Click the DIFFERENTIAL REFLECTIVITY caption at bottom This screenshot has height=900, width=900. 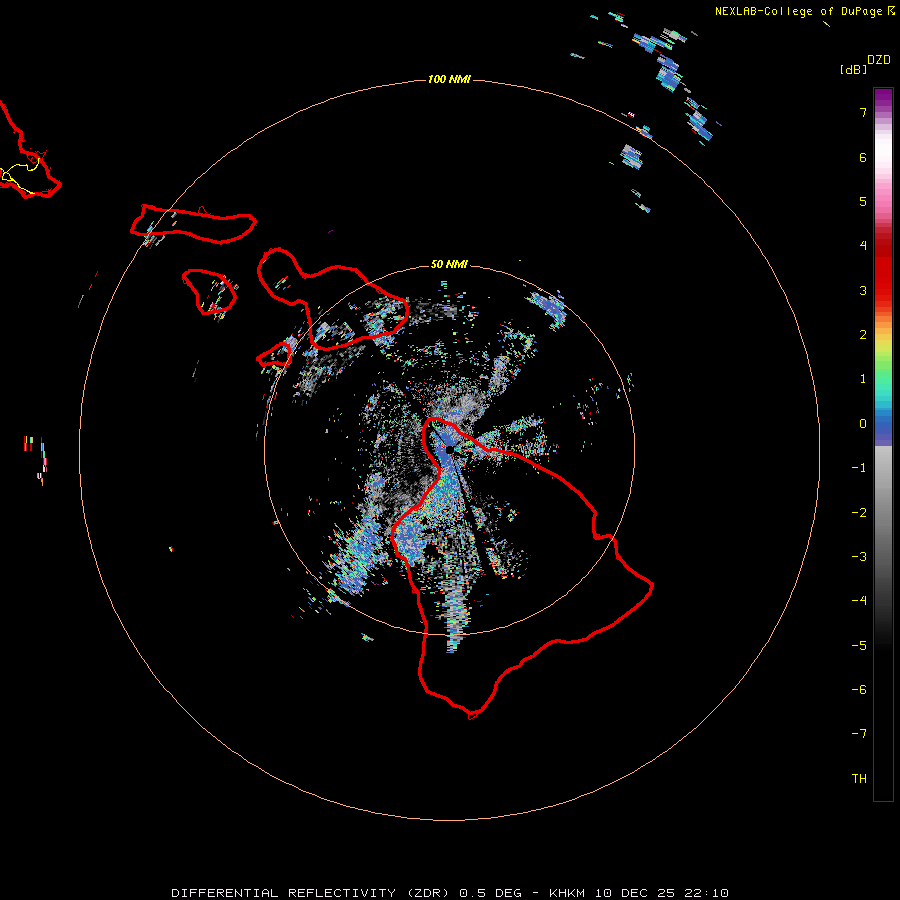point(284,893)
